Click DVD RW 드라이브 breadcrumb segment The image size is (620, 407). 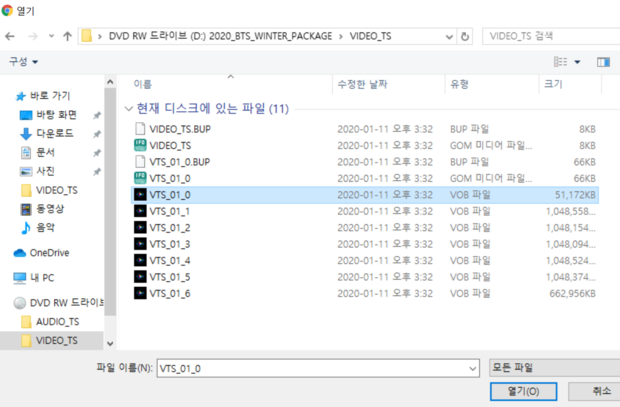[220, 36]
